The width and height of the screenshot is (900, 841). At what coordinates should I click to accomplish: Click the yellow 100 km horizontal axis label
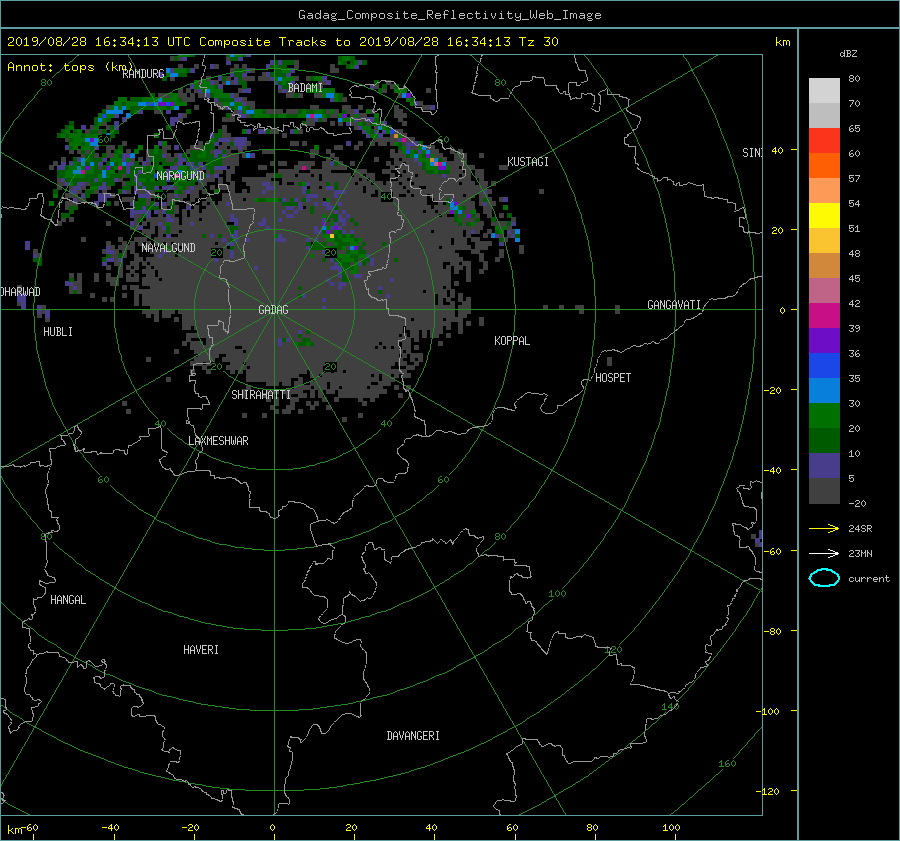pyautogui.click(x=671, y=828)
